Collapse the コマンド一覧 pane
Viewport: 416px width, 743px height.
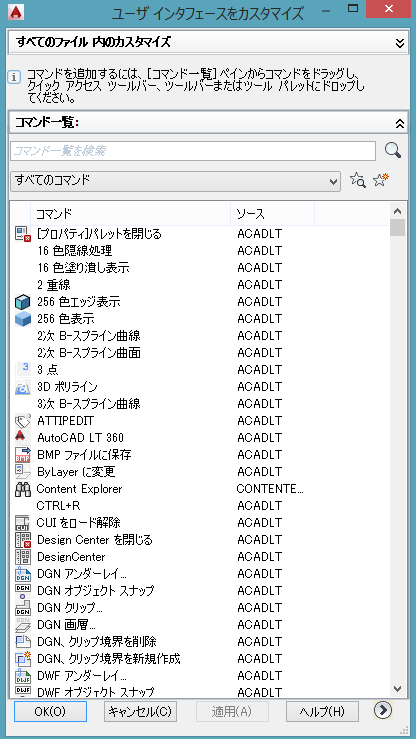click(x=399, y=124)
